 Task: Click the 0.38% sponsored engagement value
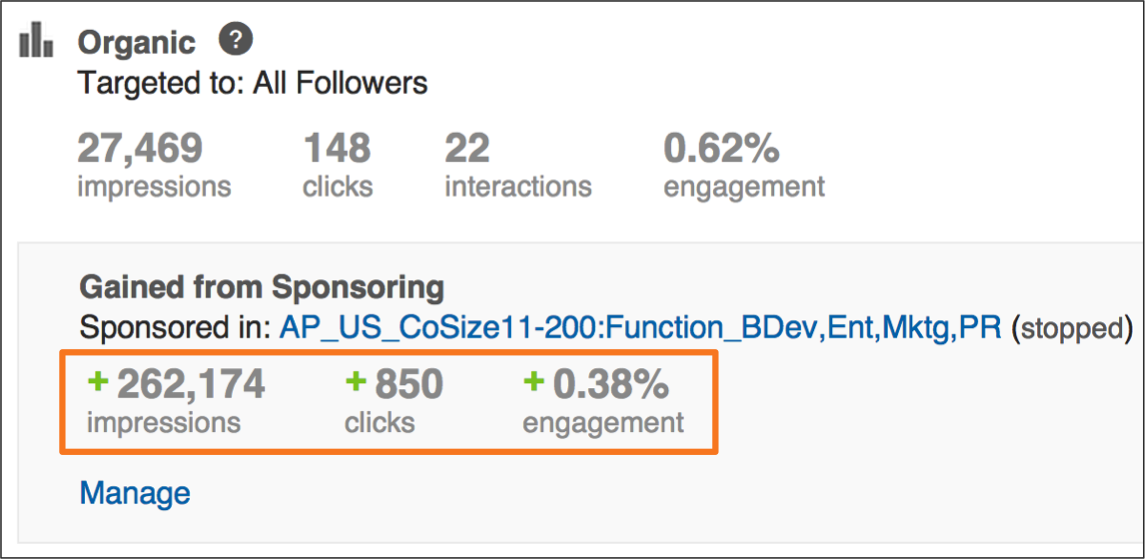point(609,383)
